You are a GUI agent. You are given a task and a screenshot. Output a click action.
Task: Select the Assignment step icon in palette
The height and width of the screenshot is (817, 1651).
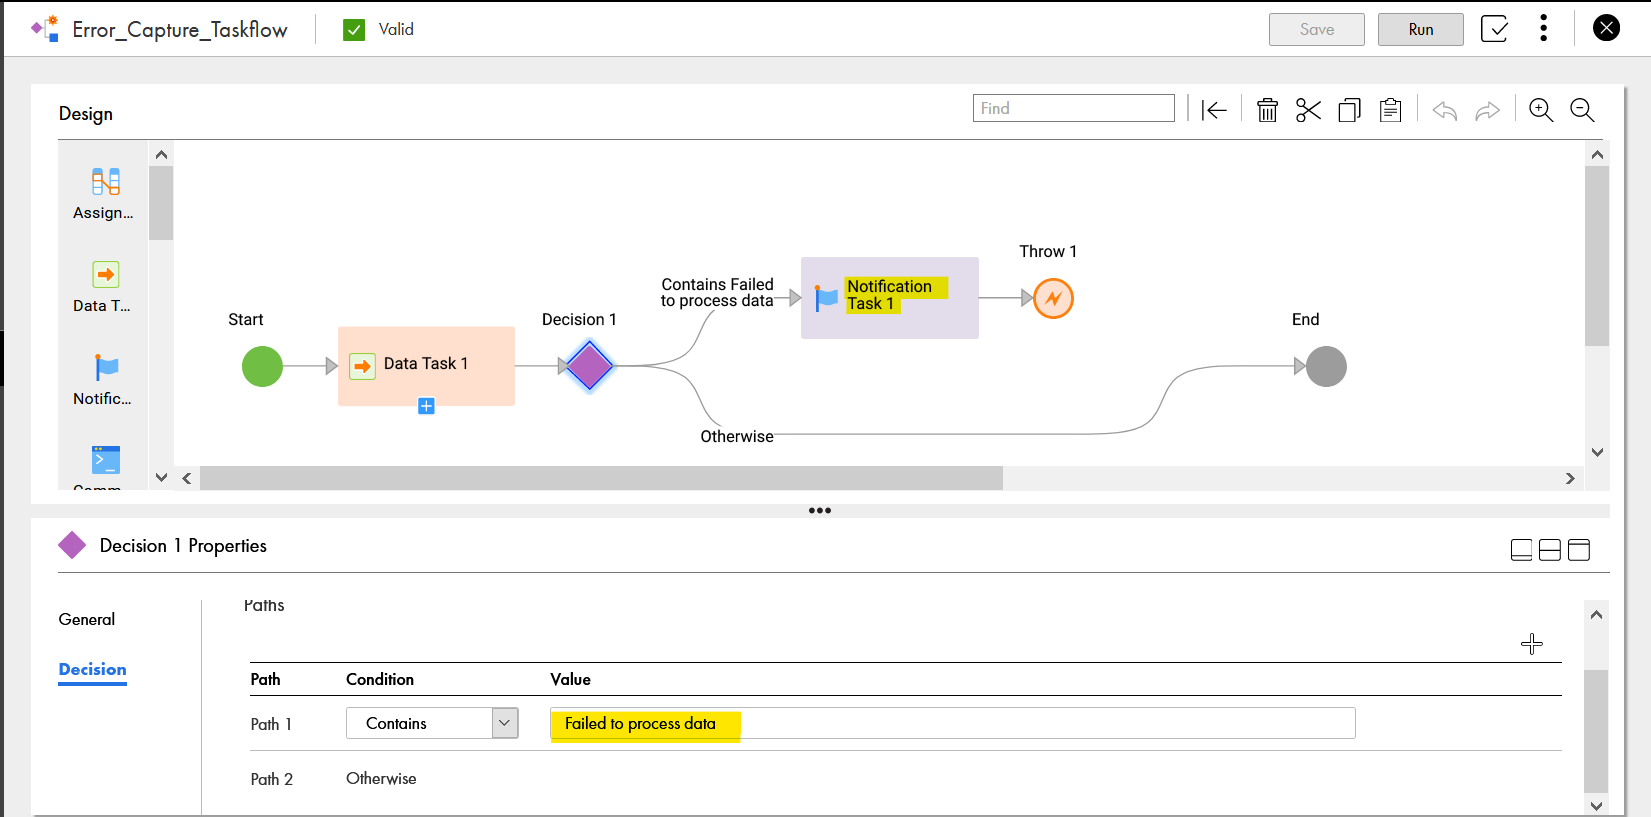point(105,181)
